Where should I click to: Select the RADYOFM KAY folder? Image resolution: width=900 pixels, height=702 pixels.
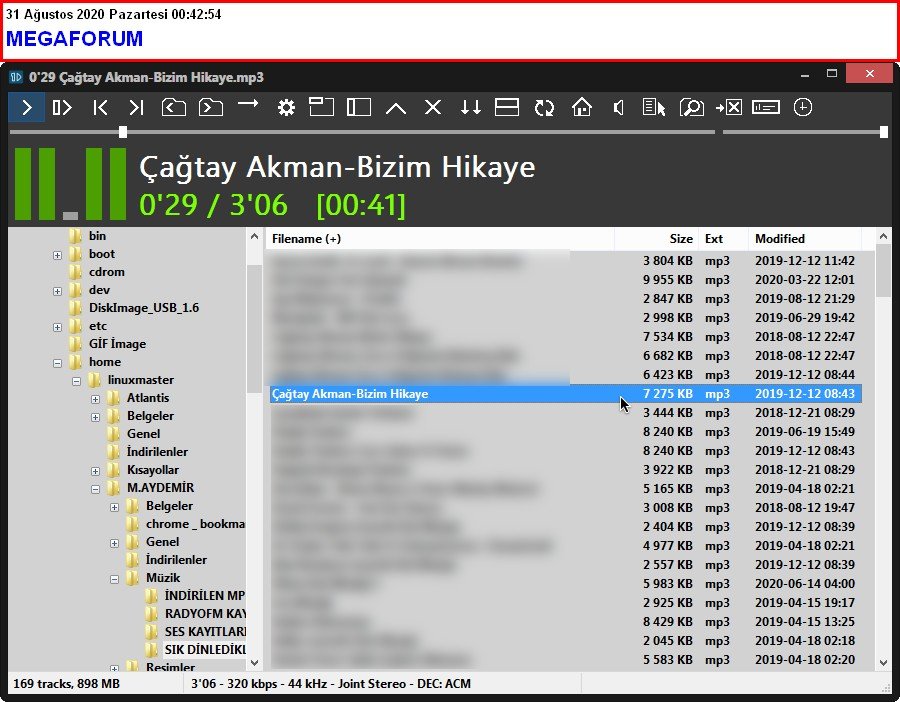coord(205,614)
